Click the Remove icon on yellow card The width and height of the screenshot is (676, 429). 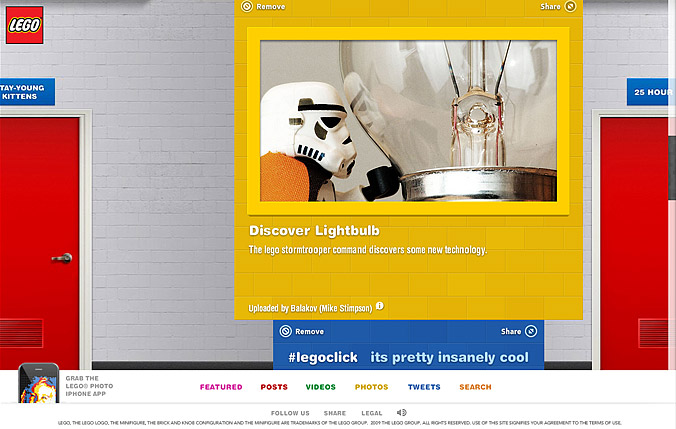247,6
